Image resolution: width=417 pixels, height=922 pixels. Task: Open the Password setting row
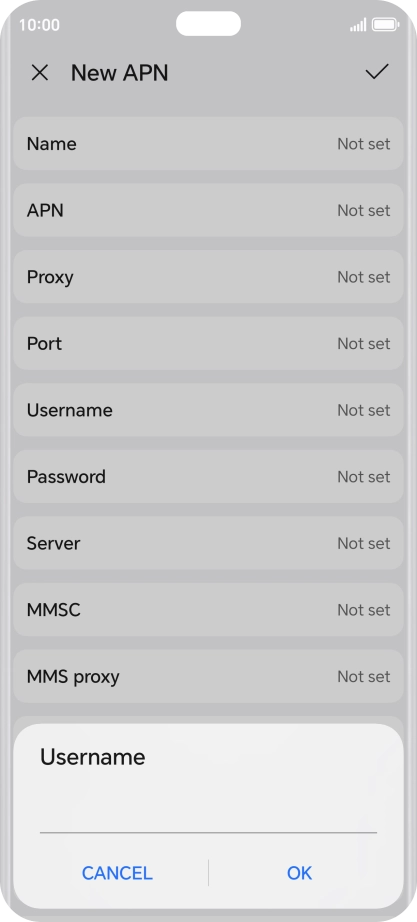click(x=208, y=476)
